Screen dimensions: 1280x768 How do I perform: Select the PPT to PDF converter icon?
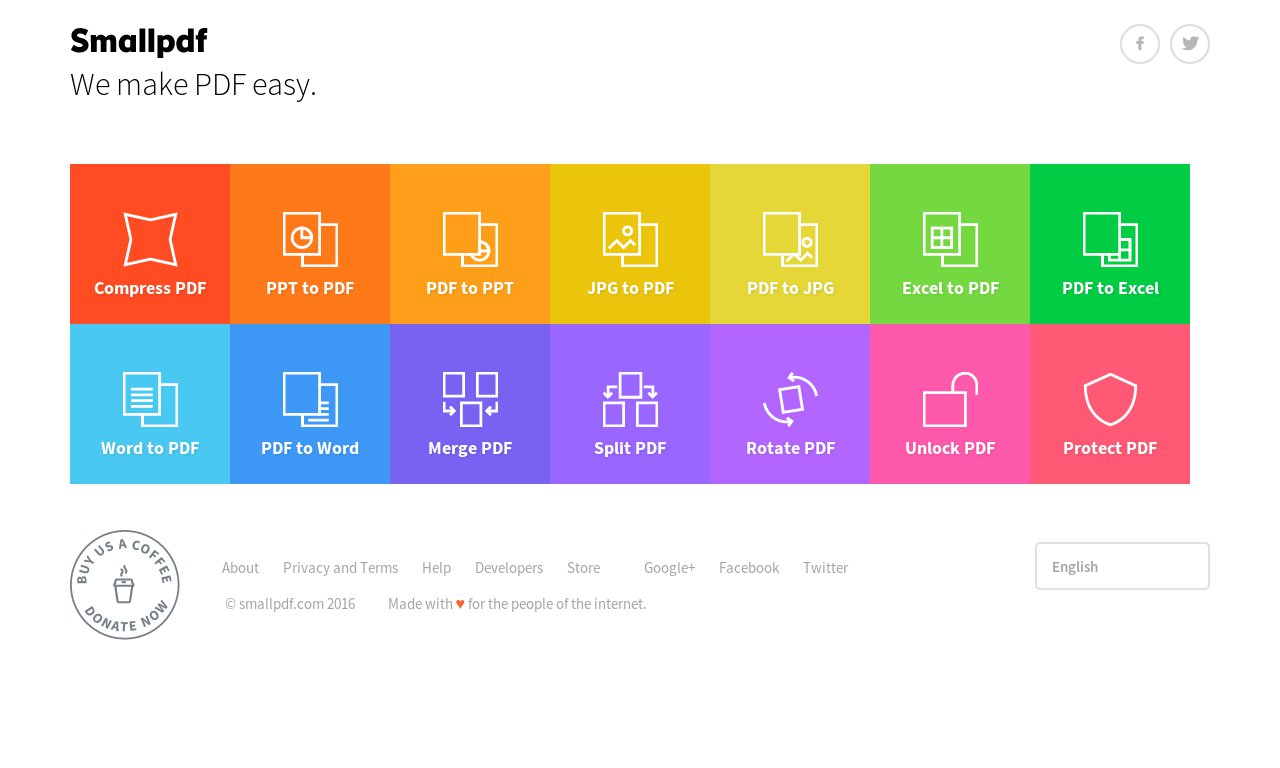310,239
